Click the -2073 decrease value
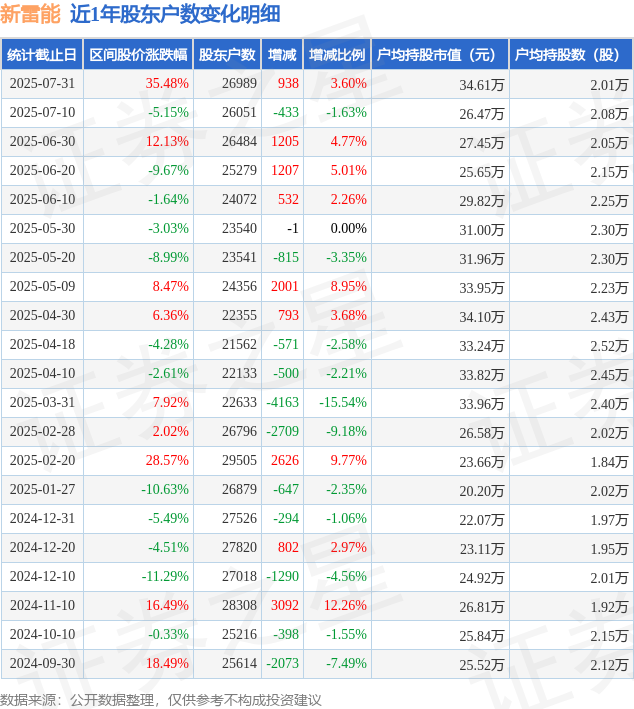The height and width of the screenshot is (709, 634). point(283,662)
